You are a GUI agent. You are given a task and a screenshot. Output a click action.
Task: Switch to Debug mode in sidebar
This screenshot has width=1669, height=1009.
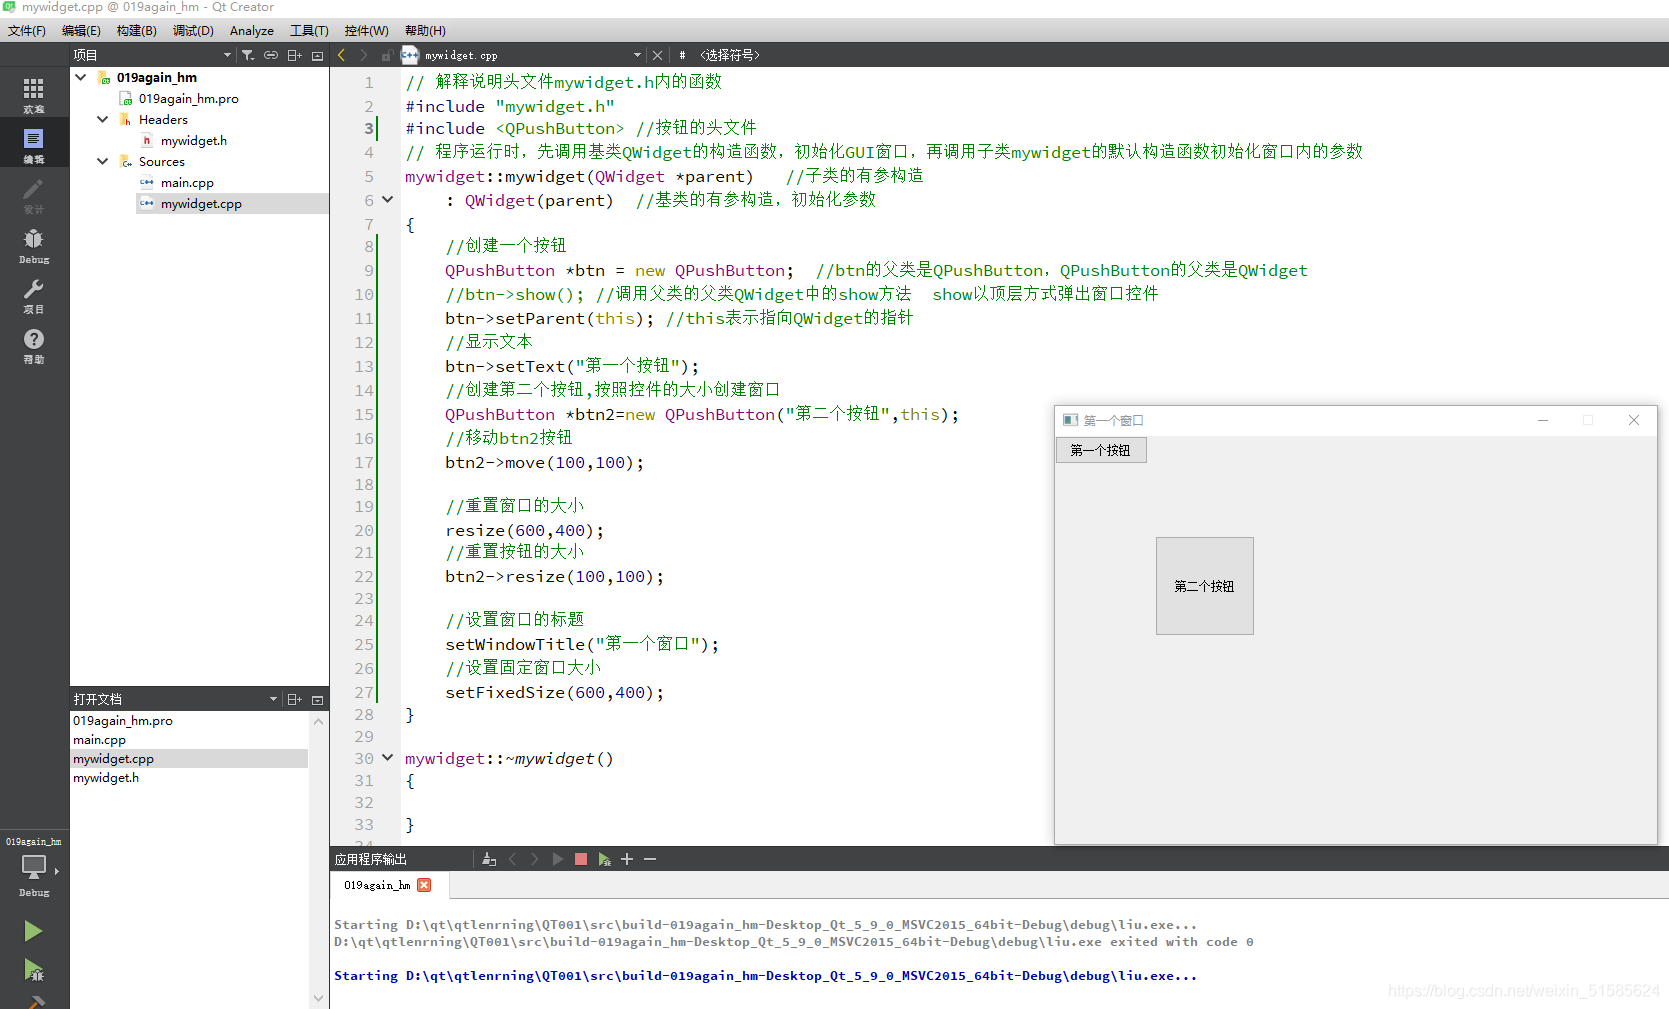coord(34,245)
